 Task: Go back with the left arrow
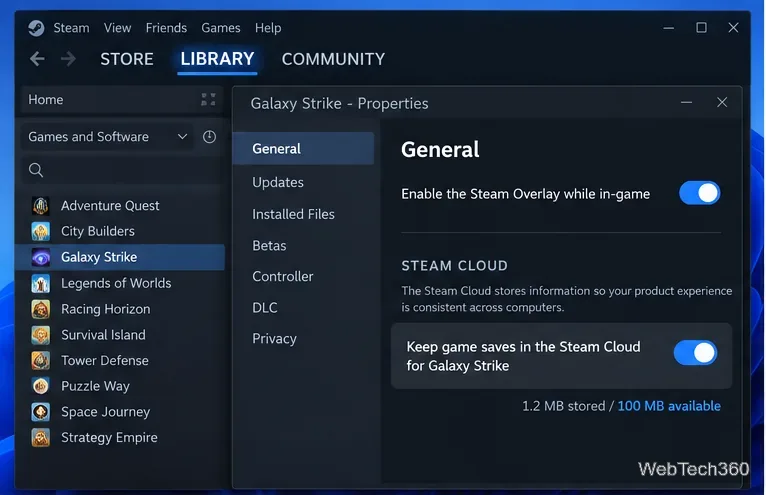point(37,59)
